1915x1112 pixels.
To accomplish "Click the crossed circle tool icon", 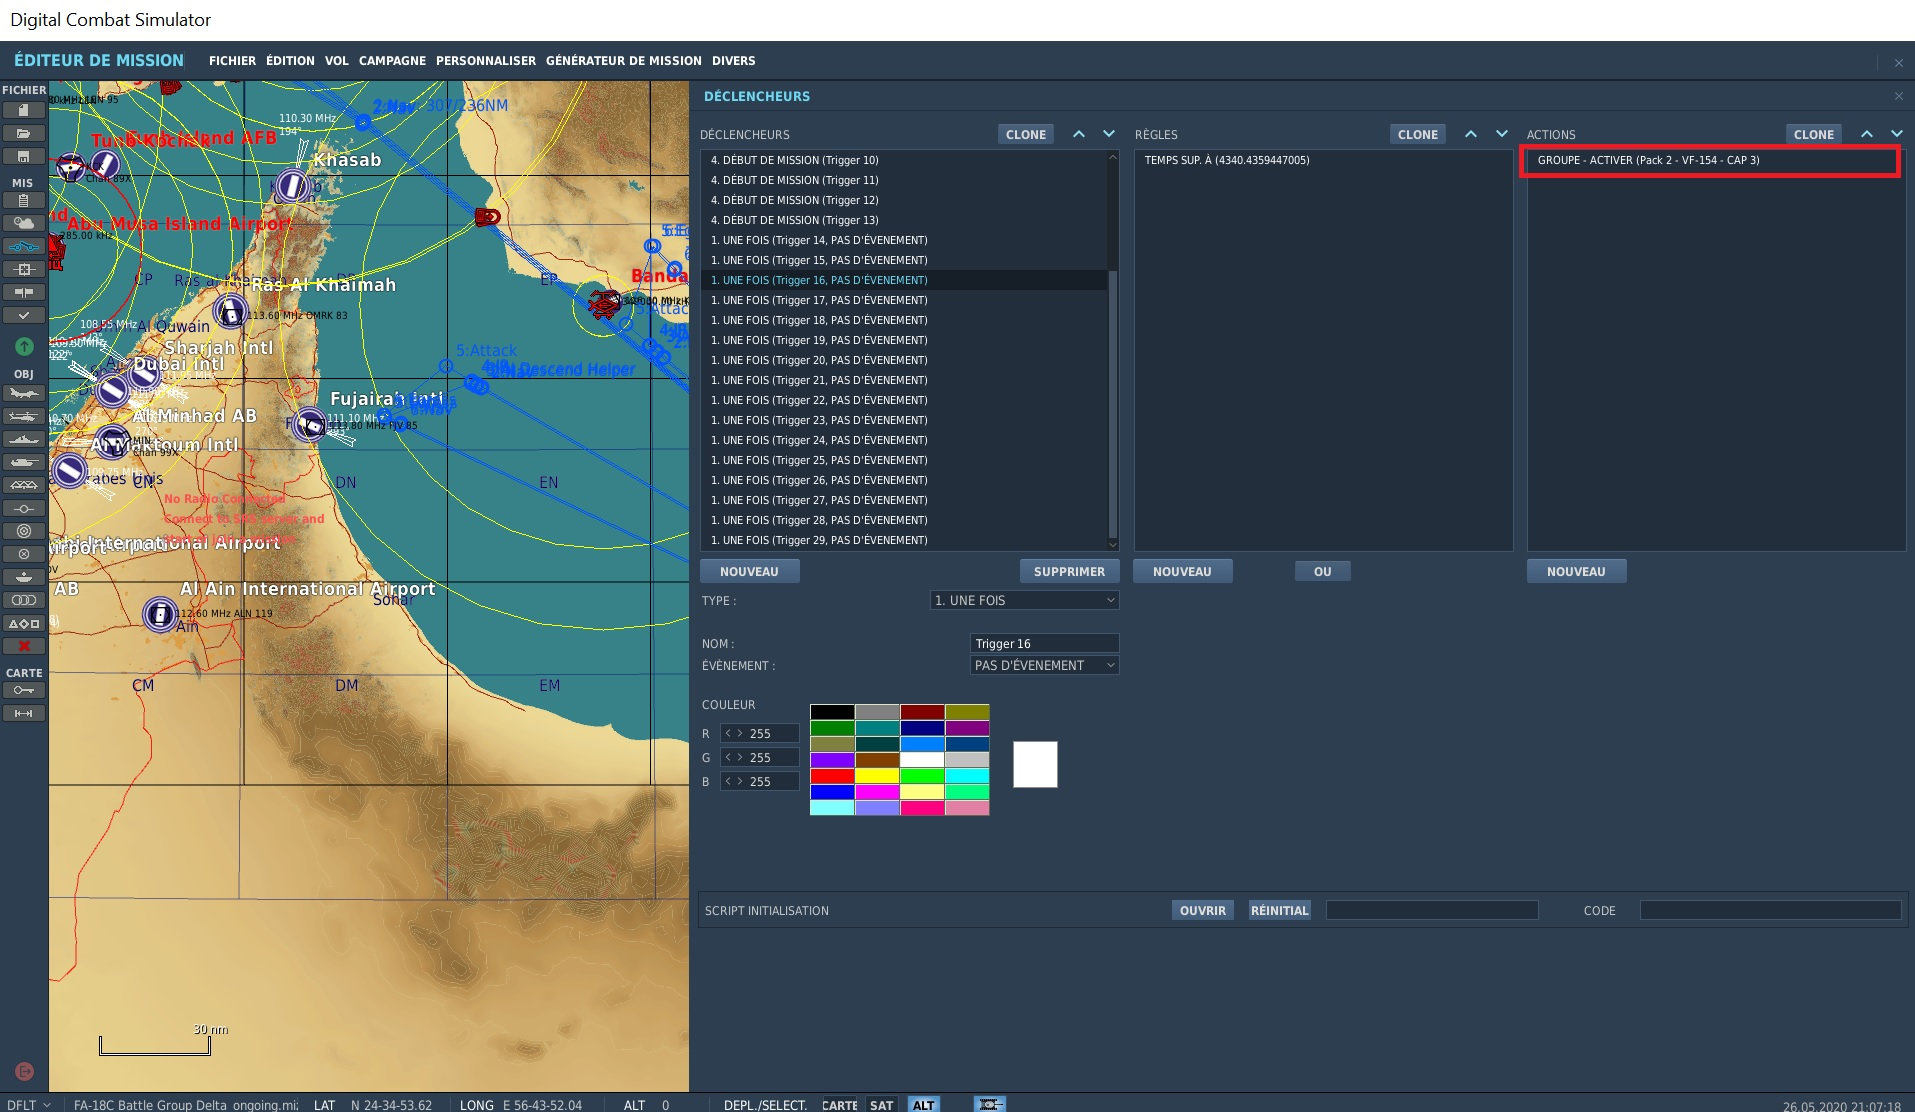I will (24, 554).
